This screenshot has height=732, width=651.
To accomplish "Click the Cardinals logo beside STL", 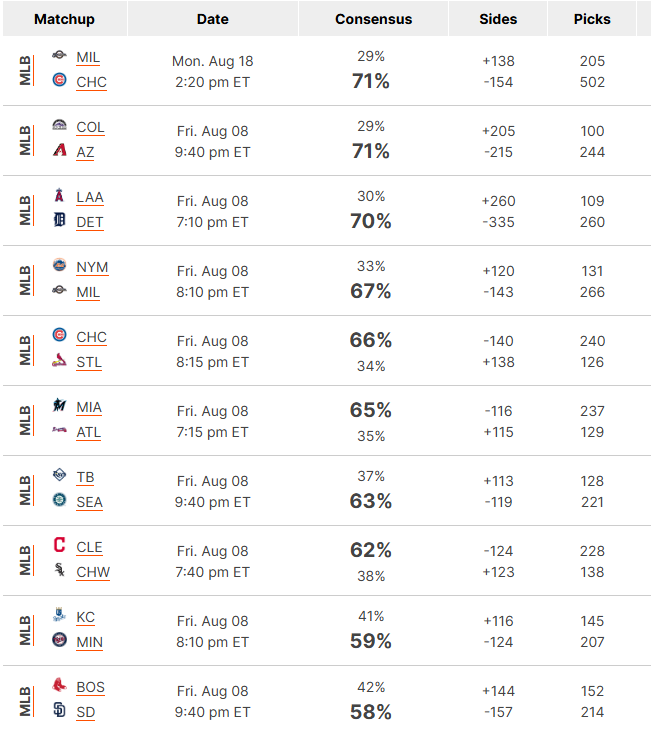I will [x=59, y=360].
